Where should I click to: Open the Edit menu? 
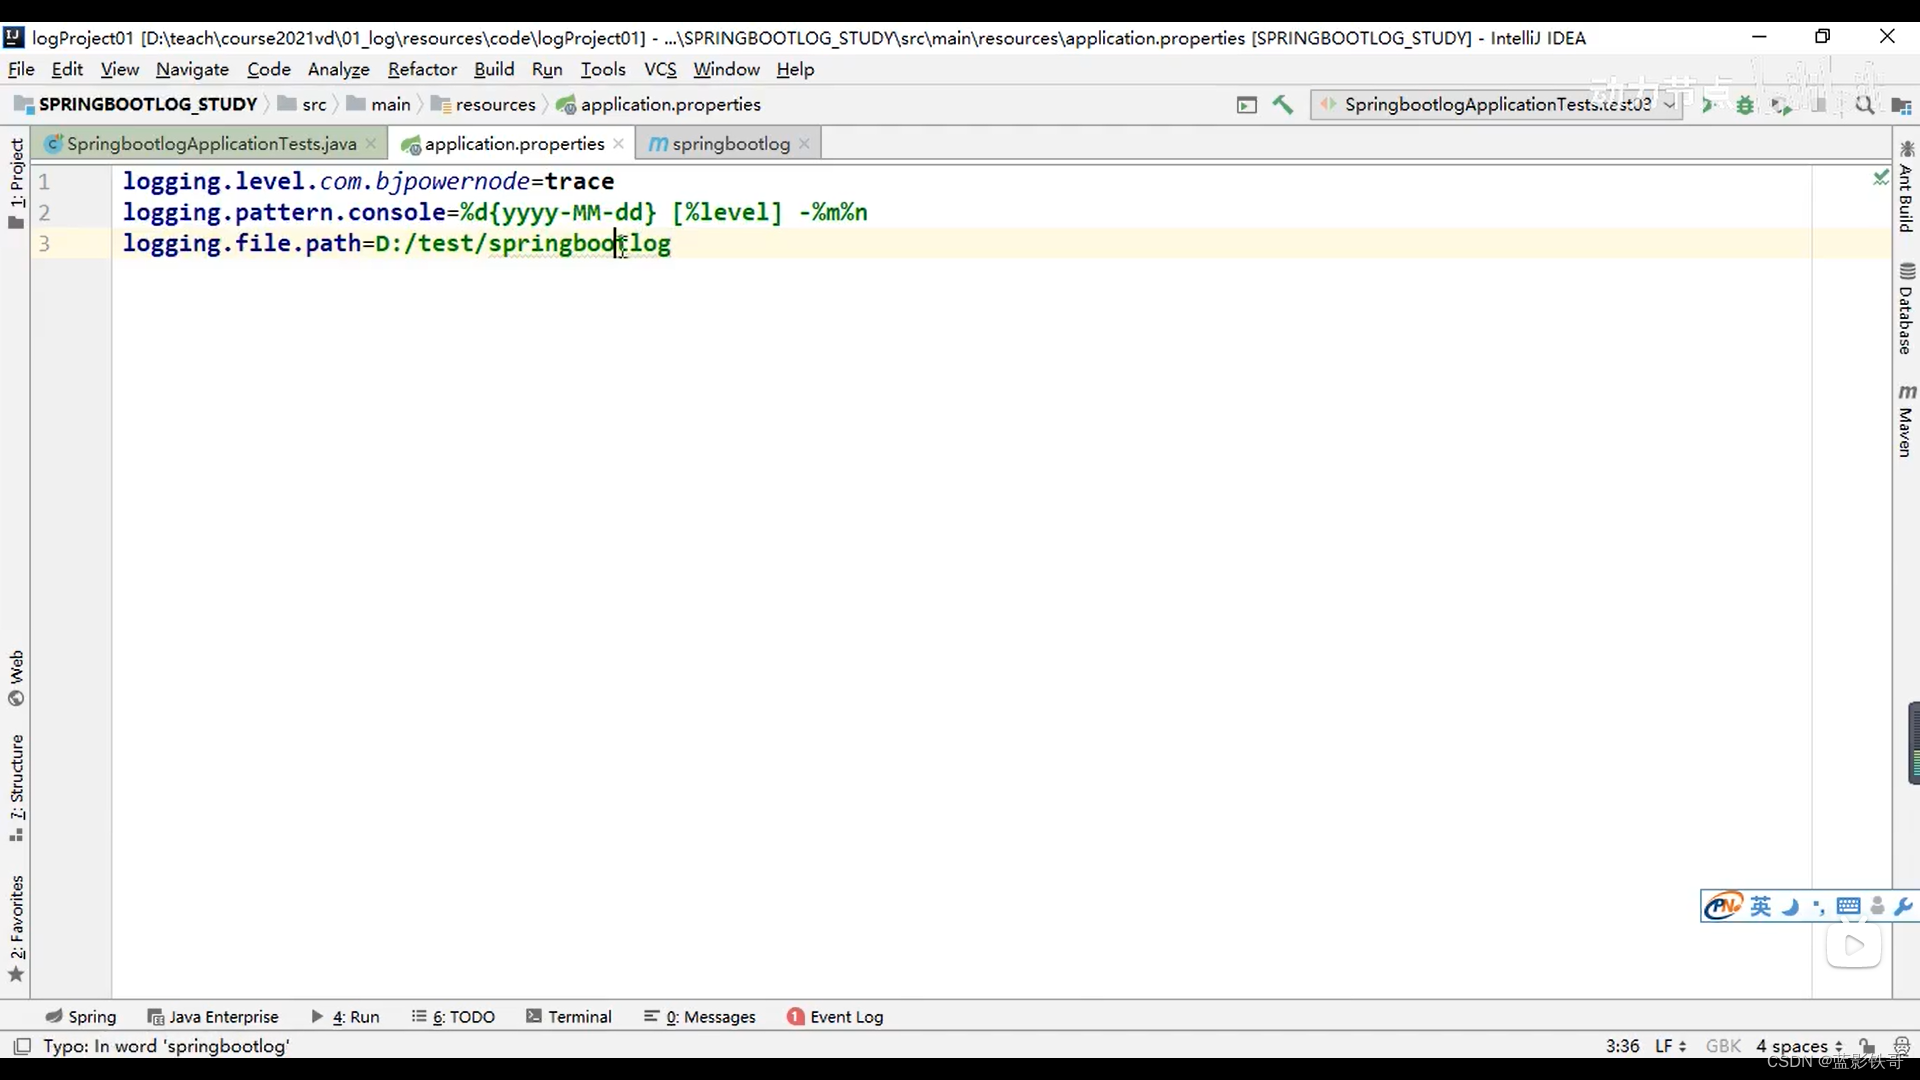[x=67, y=69]
